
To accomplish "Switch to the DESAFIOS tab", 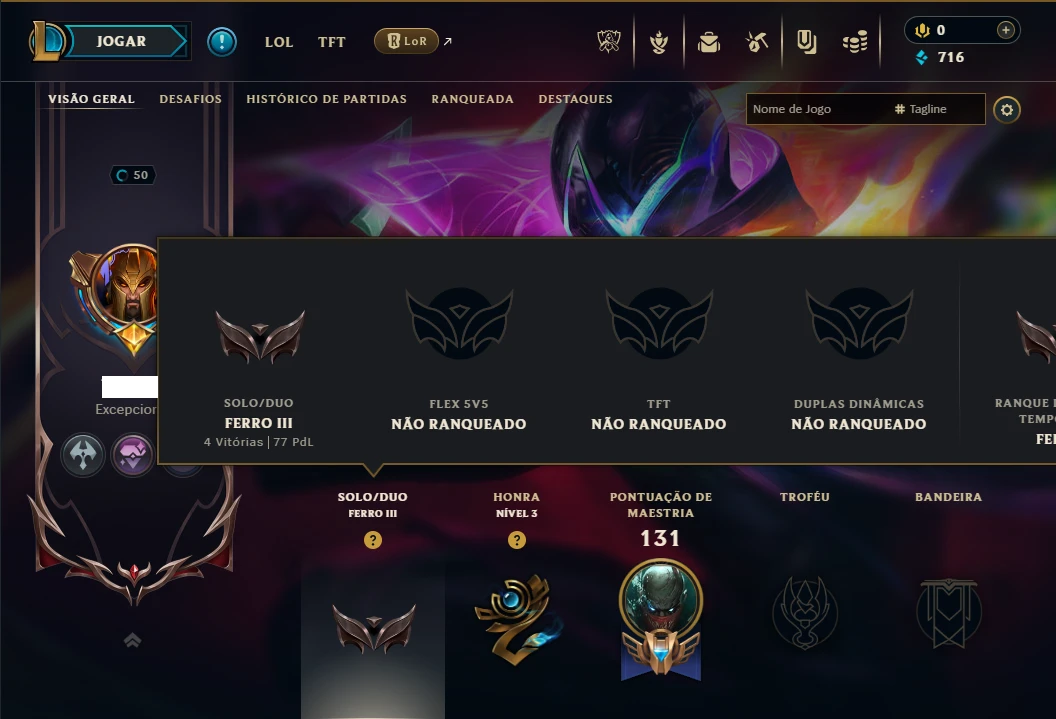I will [191, 99].
